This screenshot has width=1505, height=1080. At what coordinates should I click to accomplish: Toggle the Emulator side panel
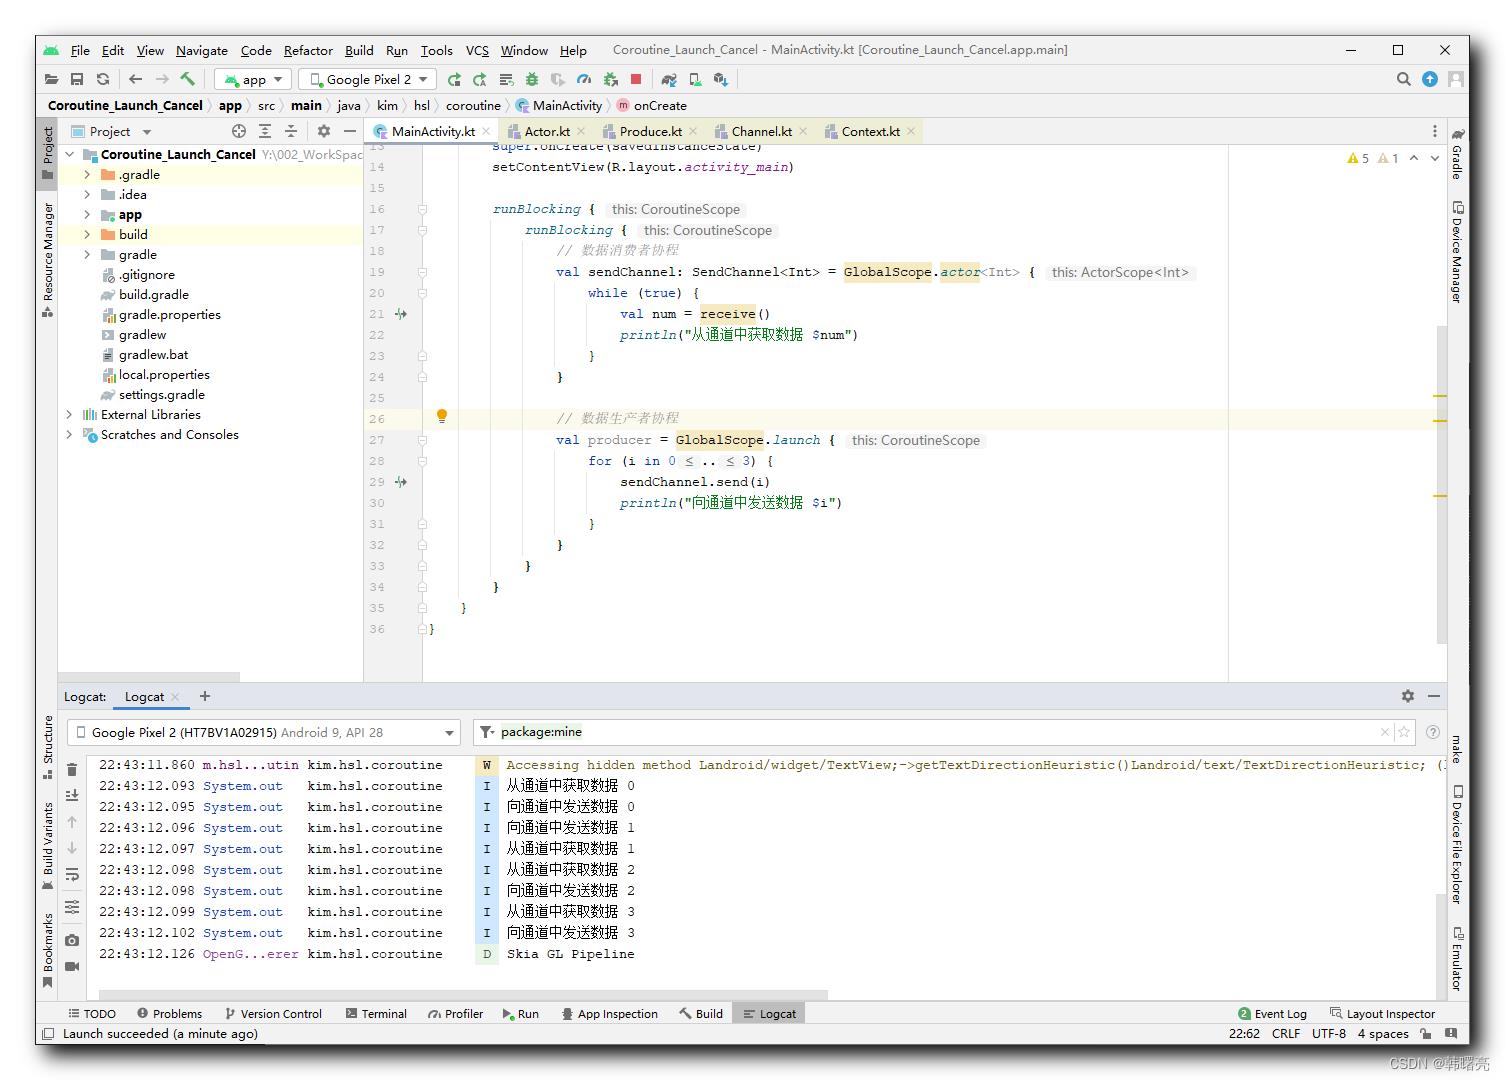coord(1458,960)
